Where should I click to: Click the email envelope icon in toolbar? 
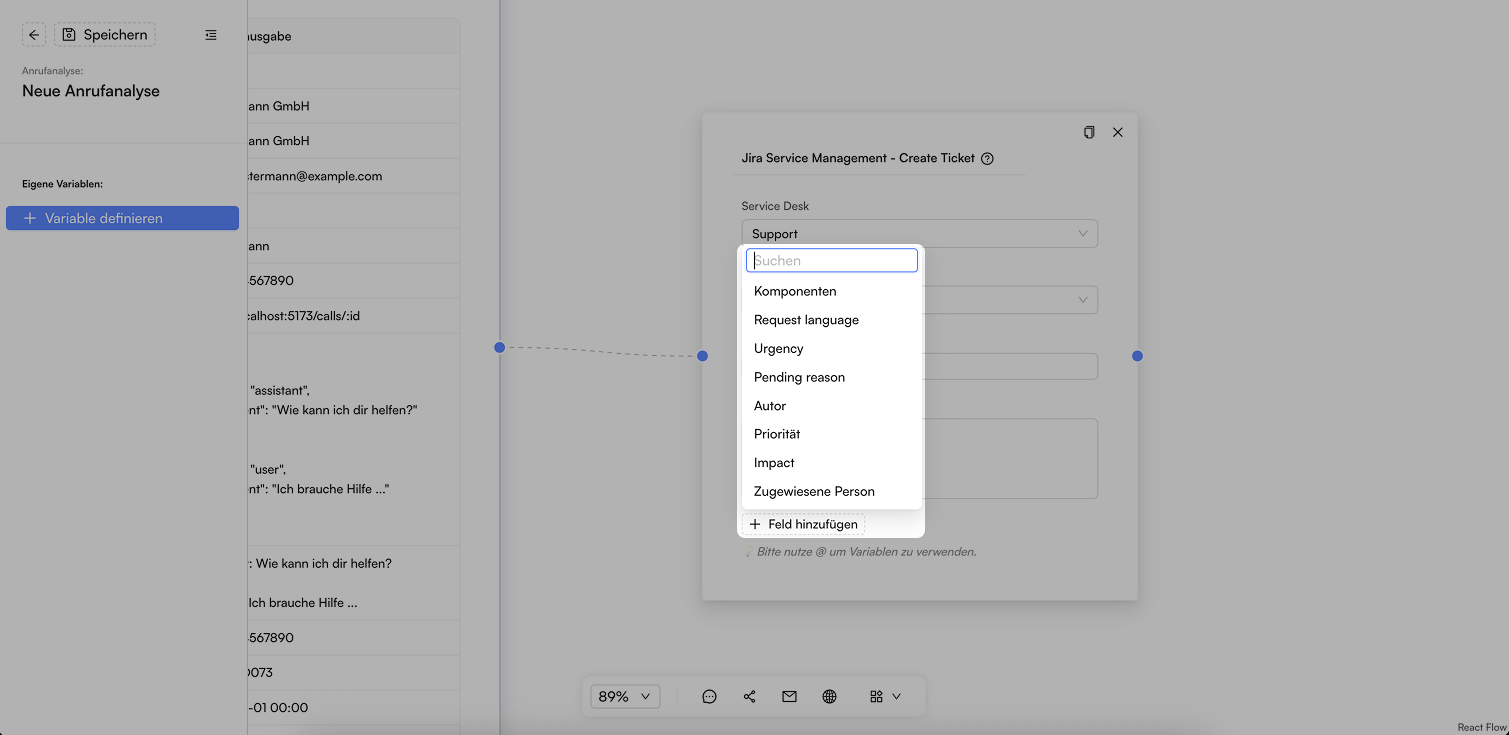[x=789, y=696]
